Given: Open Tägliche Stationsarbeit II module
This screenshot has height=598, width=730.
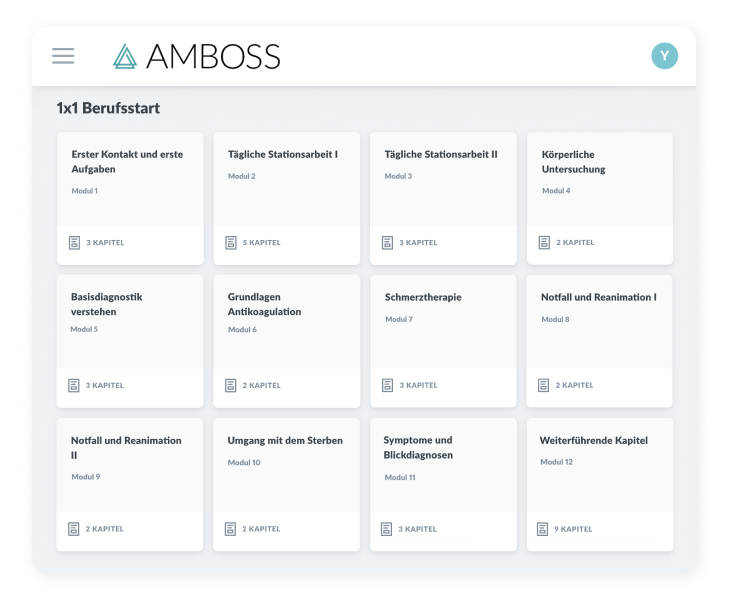Looking at the screenshot, I should click(443, 198).
